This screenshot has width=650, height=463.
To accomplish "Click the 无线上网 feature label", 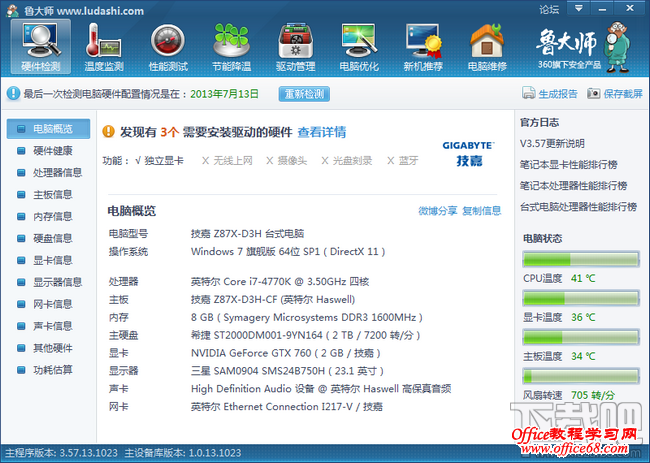I will click(233, 161).
